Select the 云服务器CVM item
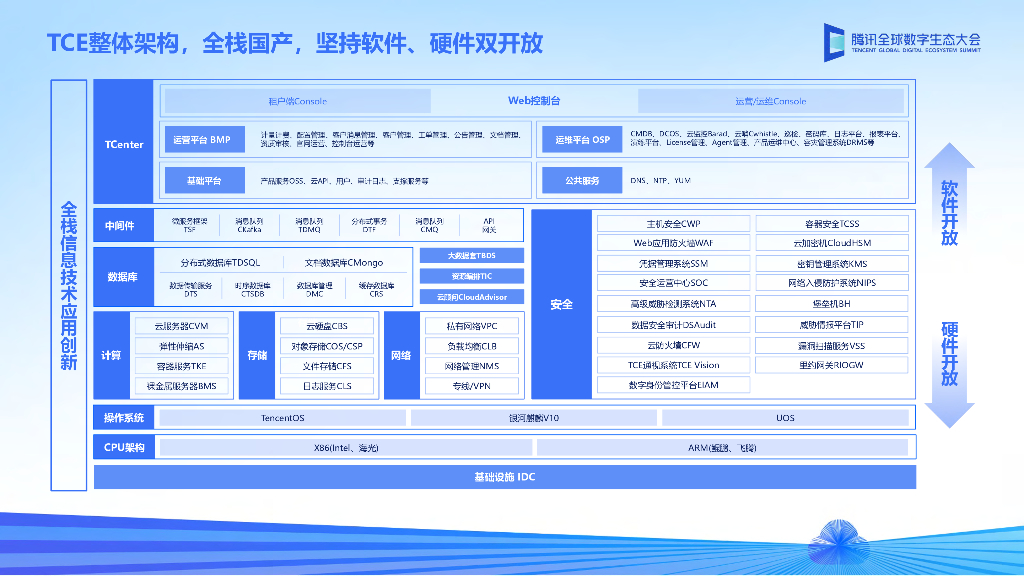 [x=181, y=326]
